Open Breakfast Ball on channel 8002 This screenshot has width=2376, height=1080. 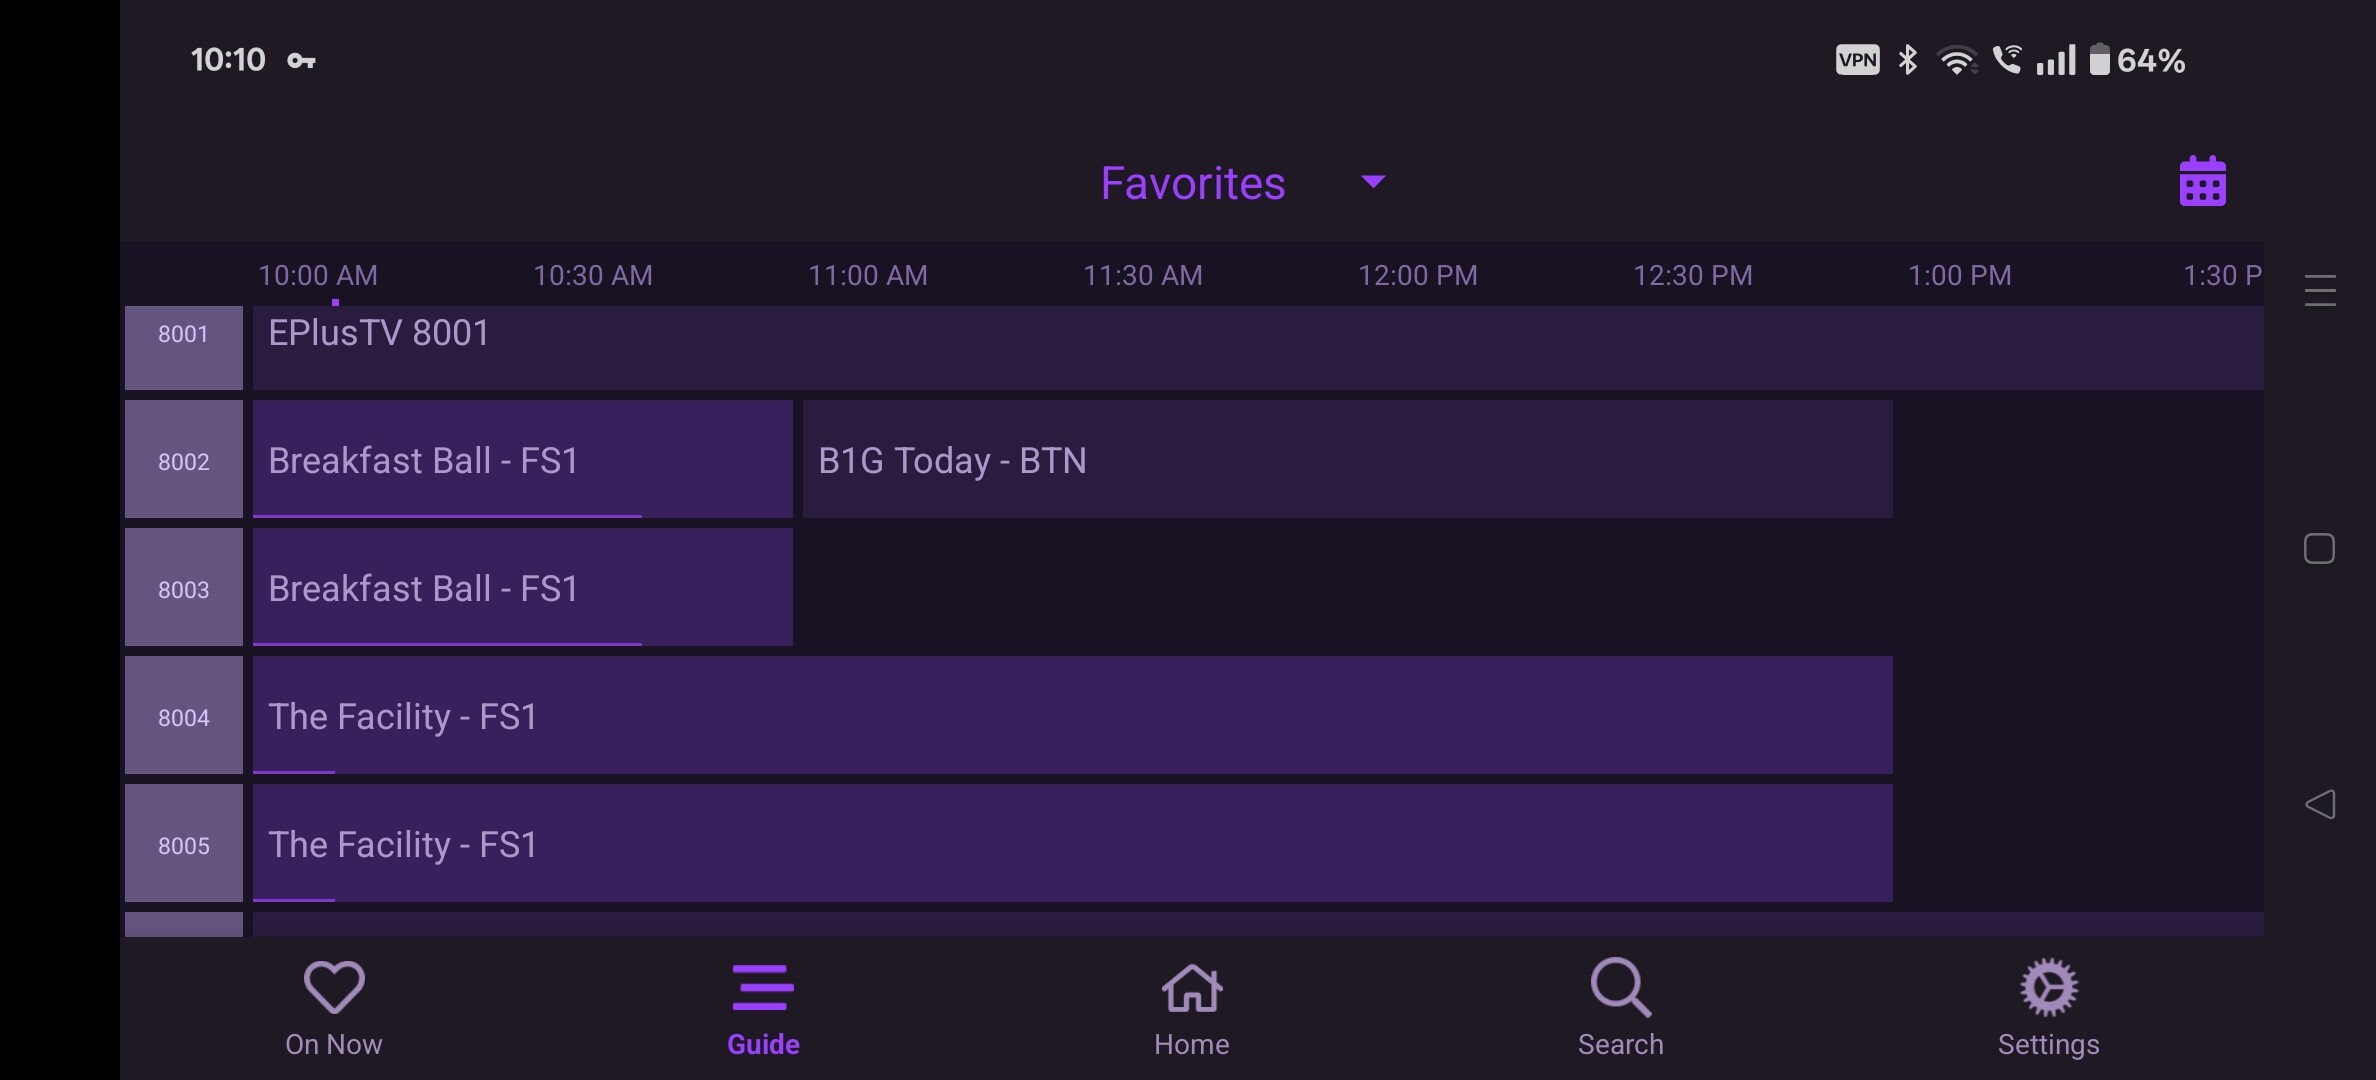click(522, 460)
